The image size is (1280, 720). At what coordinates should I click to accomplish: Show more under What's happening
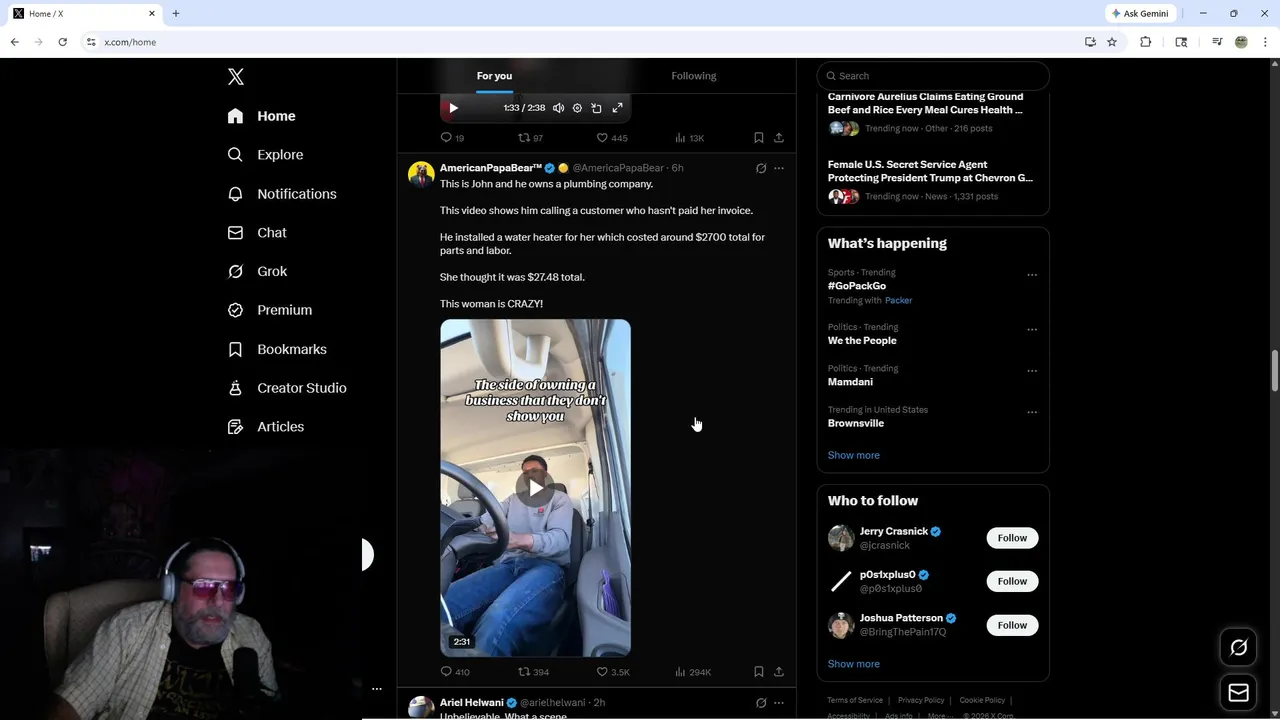pos(853,455)
